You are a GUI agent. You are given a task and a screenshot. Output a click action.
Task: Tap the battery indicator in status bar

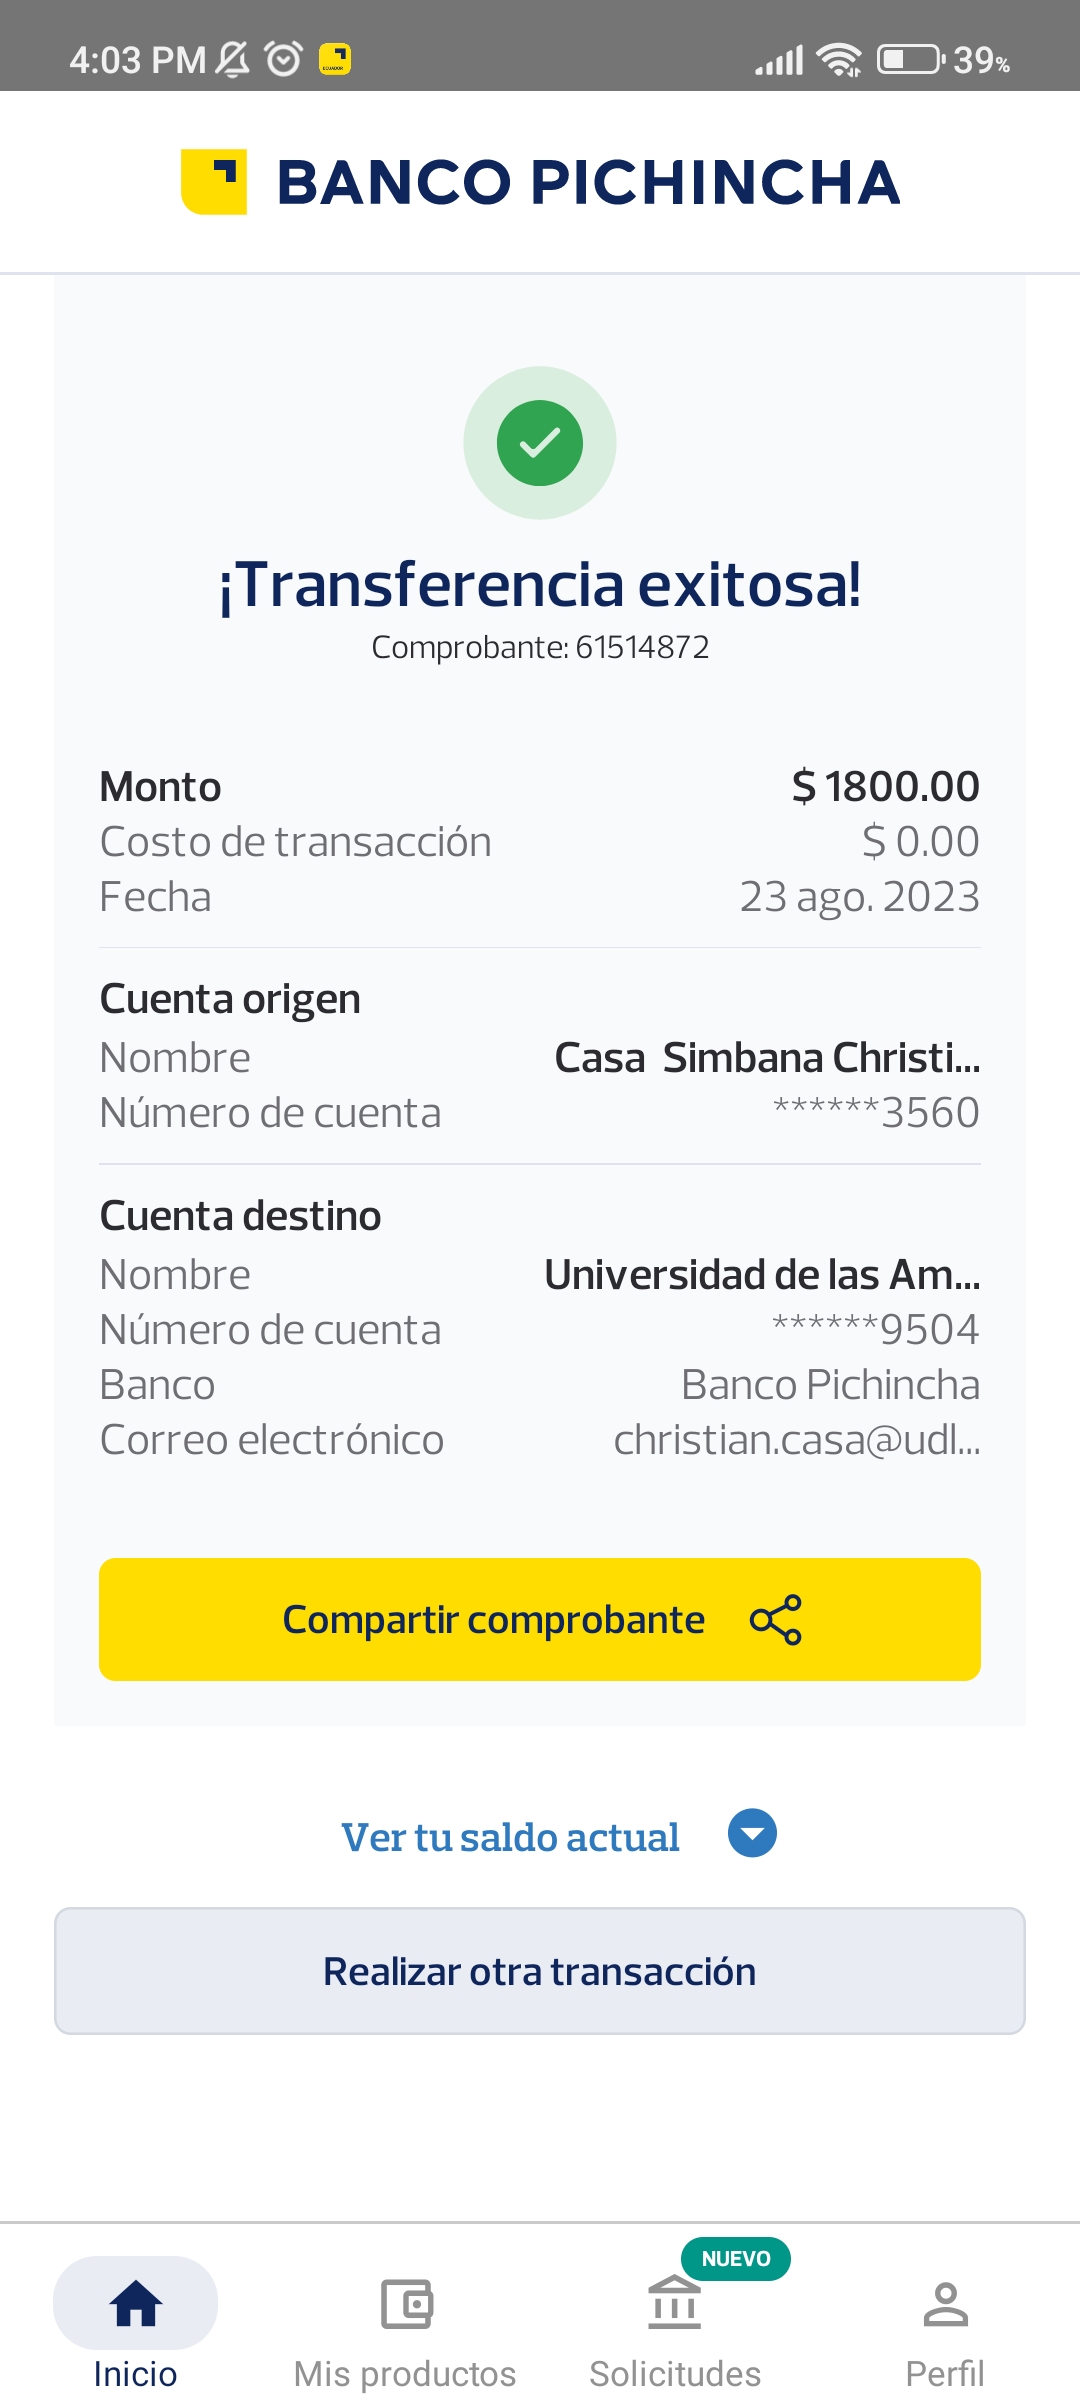point(910,60)
